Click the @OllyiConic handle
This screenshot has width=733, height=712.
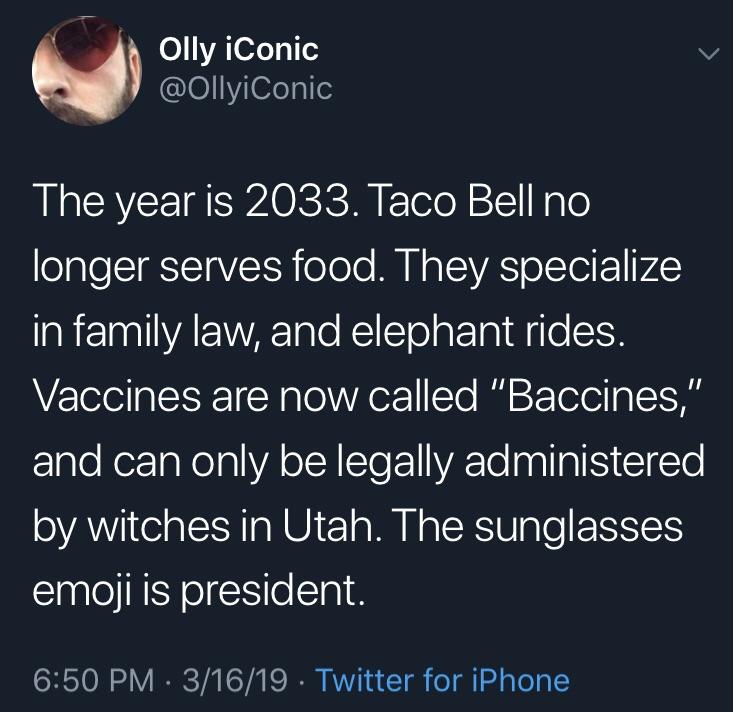pyautogui.click(x=245, y=89)
